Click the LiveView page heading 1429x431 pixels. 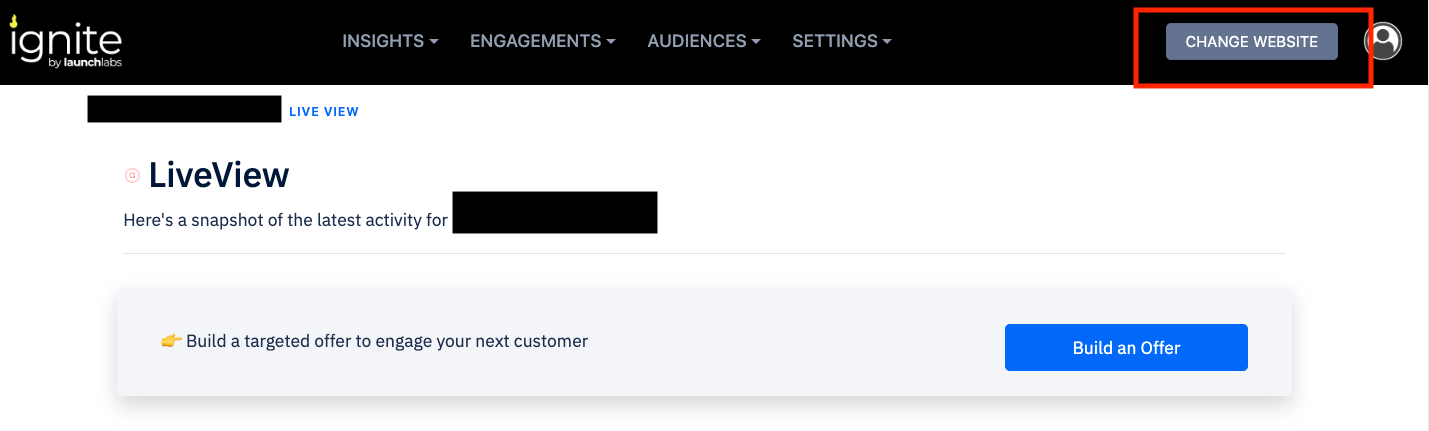click(x=218, y=176)
